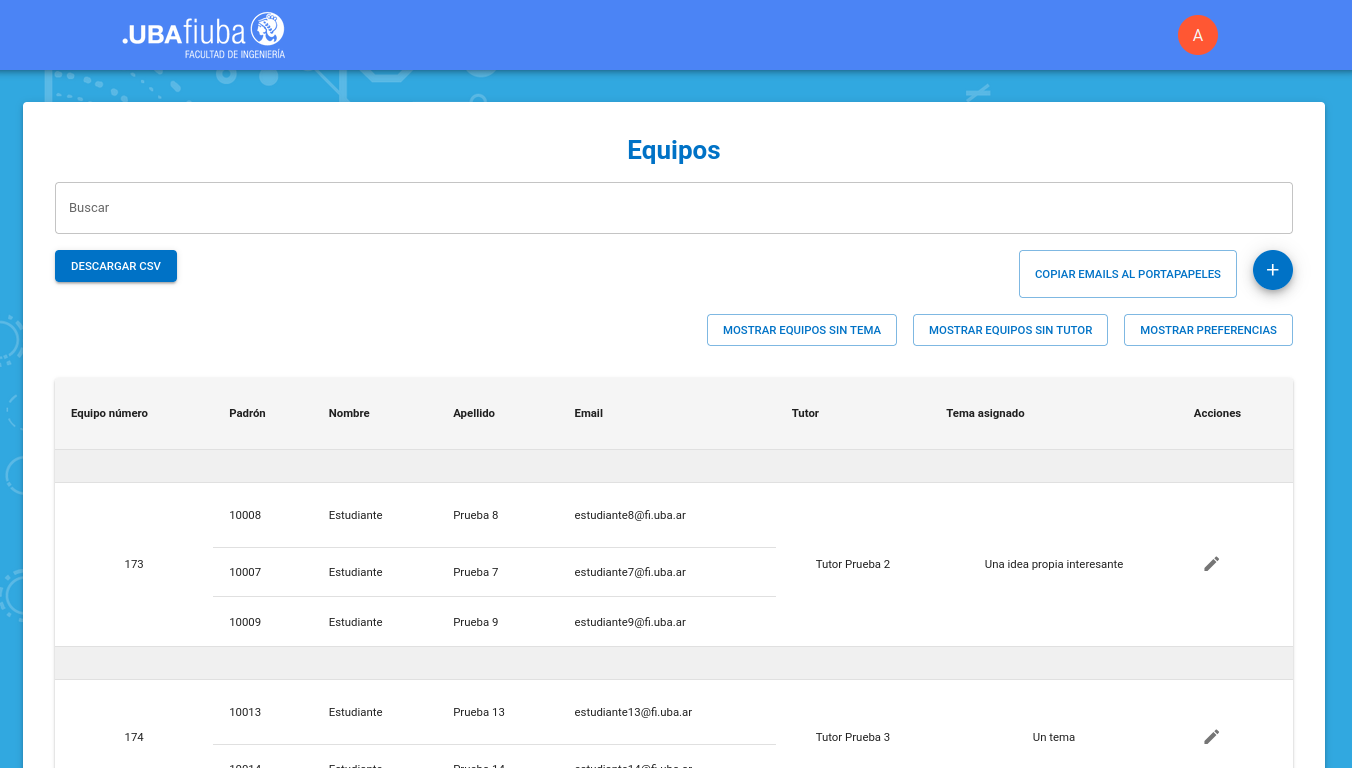
Task: Show teams without topic
Action: (801, 330)
